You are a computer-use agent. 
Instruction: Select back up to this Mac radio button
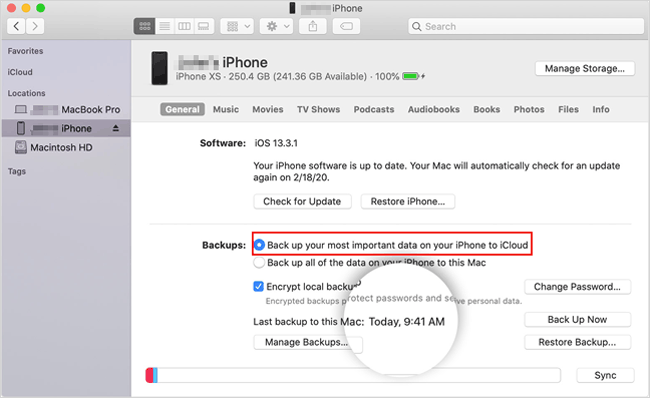(259, 262)
